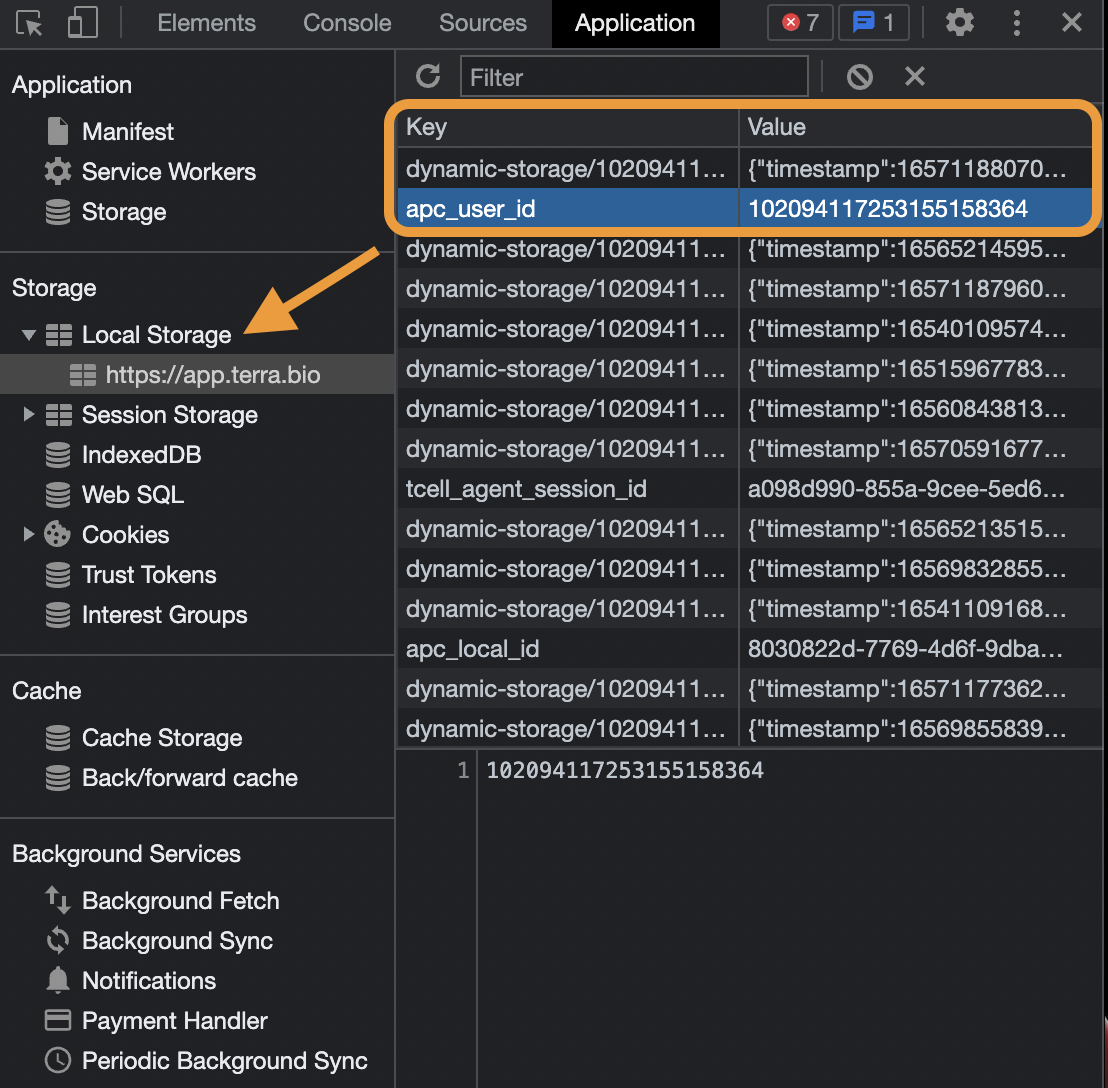
Task: Click value with timestamp 16570591677
Action: pyautogui.click(x=919, y=449)
